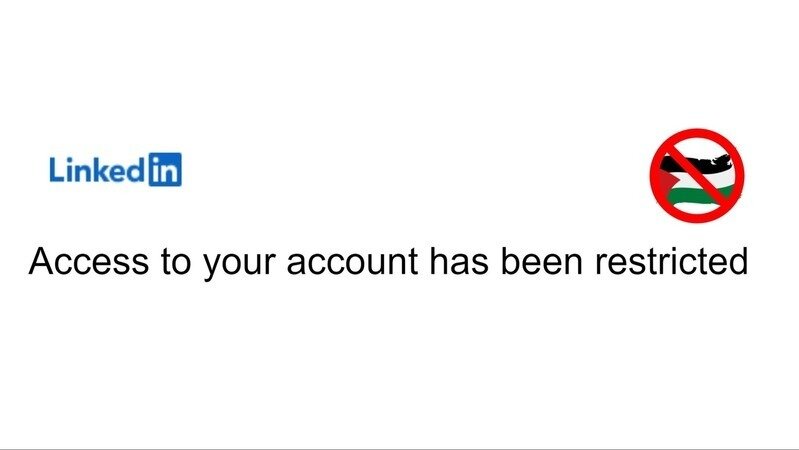Click the word "account" in the heading
This screenshot has width=799, height=450.
point(352,262)
